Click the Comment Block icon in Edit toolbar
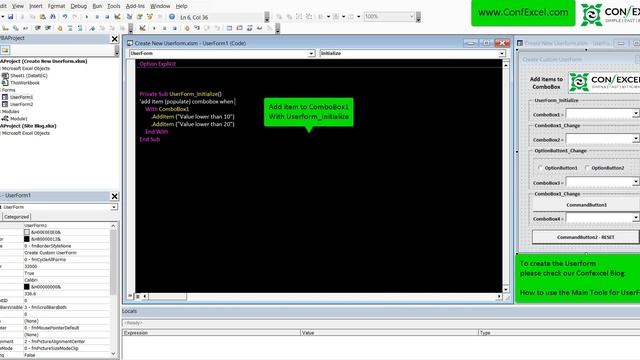Screen dimensions: 640x360 pos(70,28)
